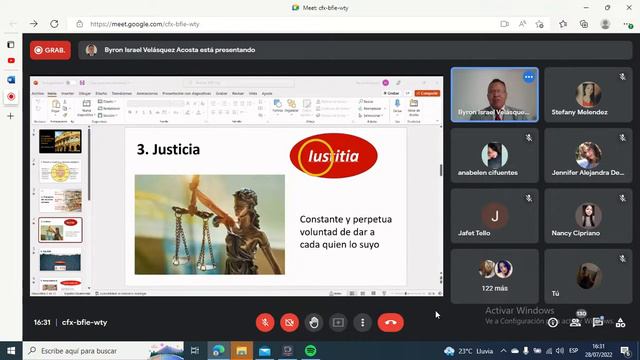Raise hand in the meeting

pyautogui.click(x=314, y=322)
